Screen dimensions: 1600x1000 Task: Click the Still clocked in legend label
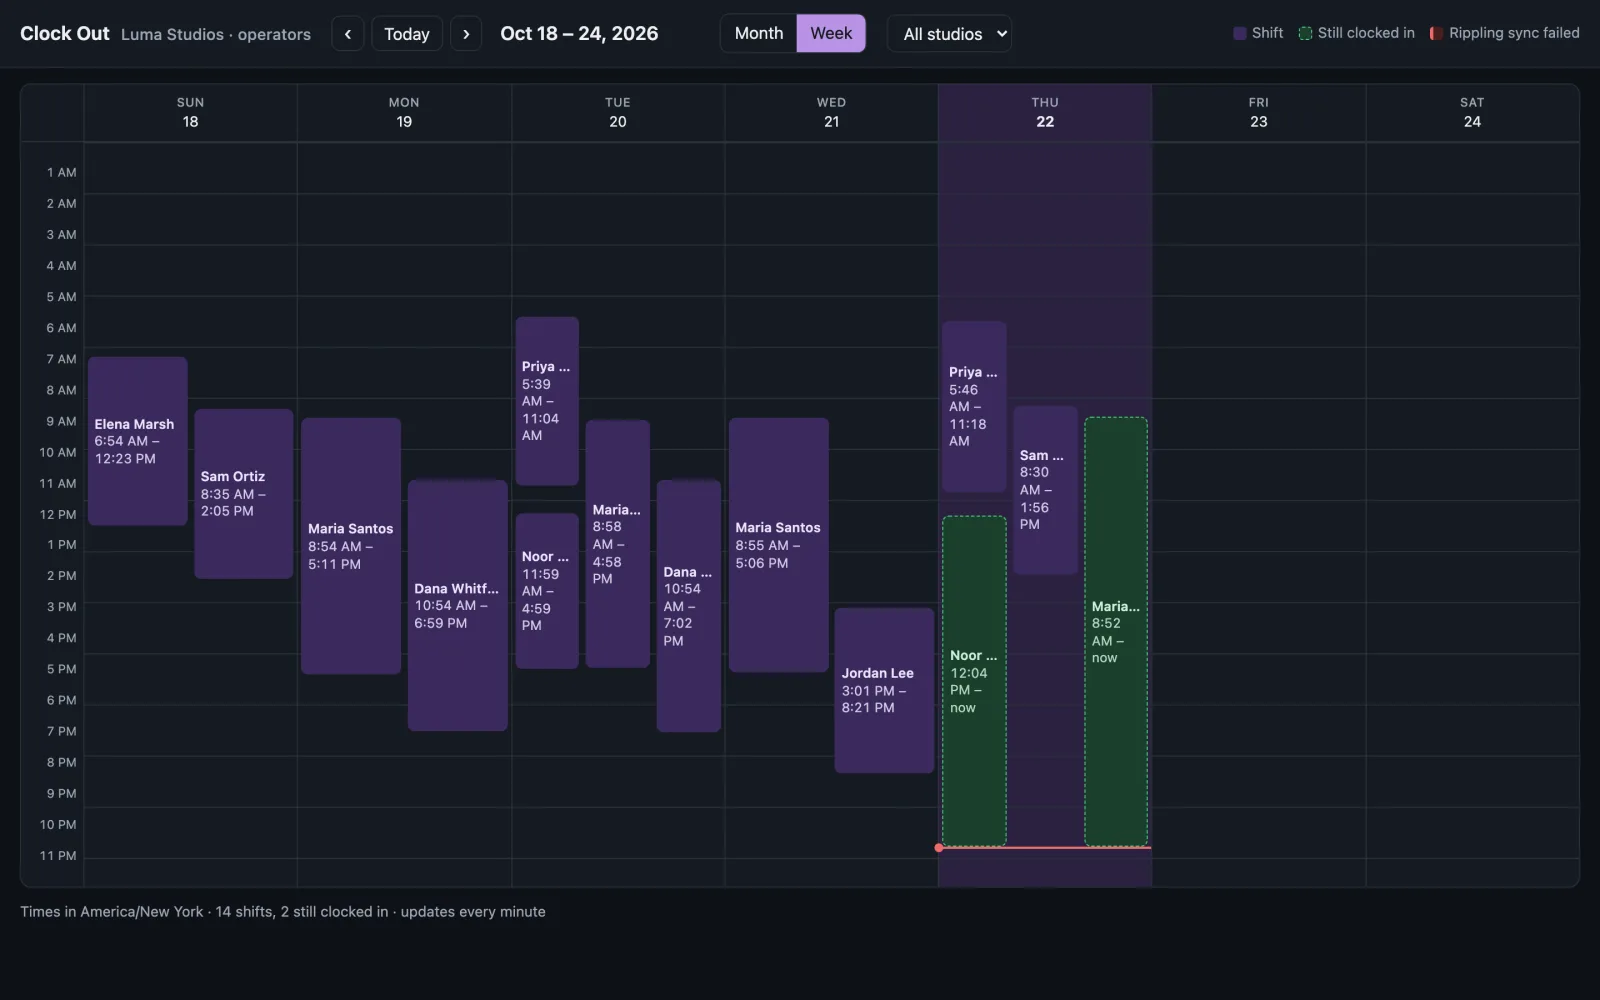click(1366, 33)
